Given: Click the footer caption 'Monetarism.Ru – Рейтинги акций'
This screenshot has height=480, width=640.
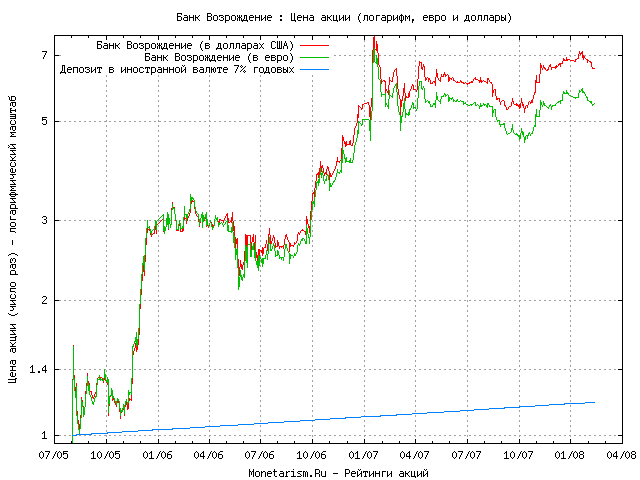Looking at the screenshot, I should [x=338, y=473].
